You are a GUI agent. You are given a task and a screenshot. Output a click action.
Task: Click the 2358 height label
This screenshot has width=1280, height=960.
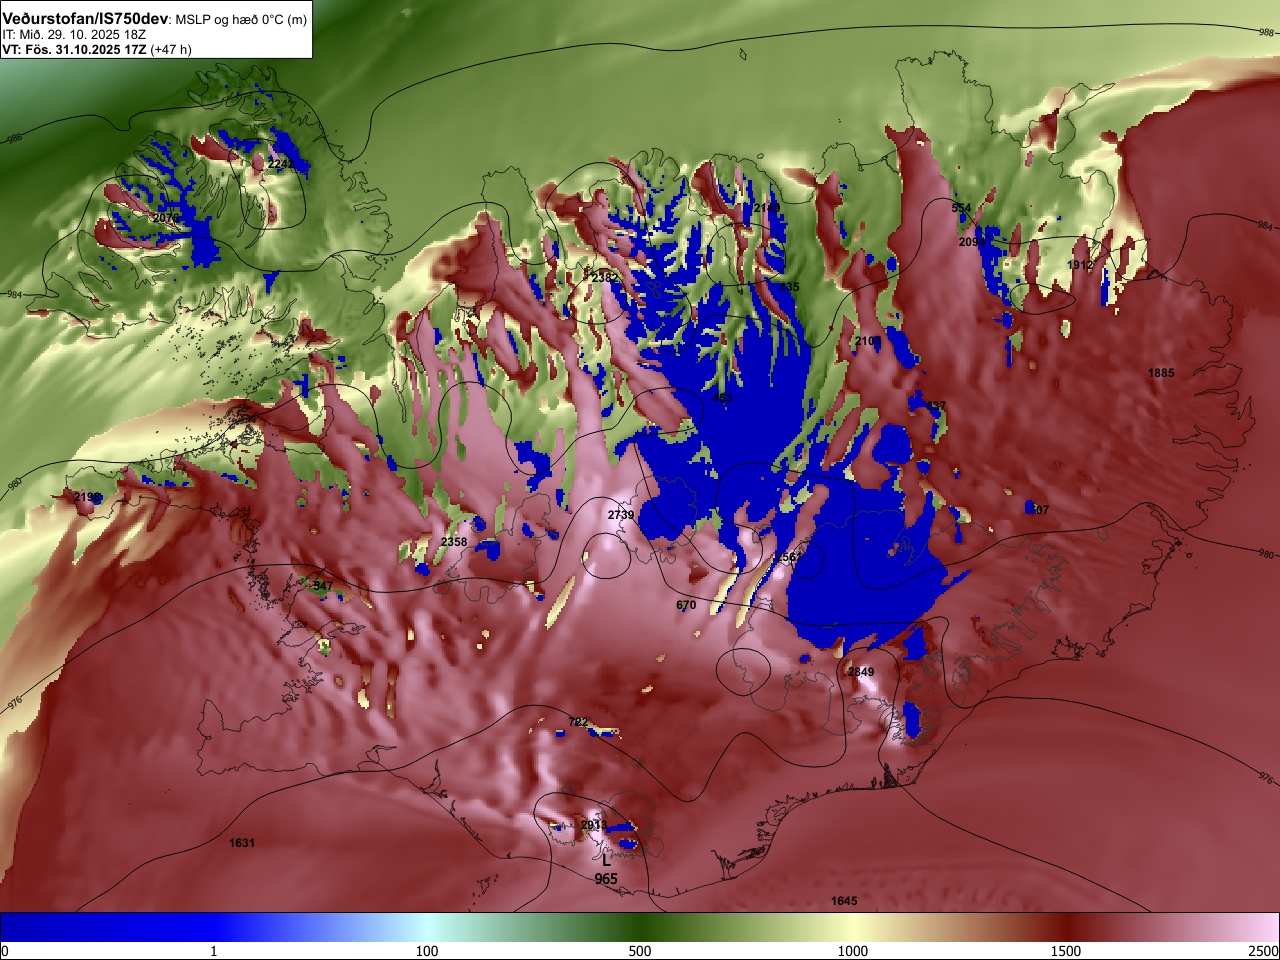click(x=454, y=542)
